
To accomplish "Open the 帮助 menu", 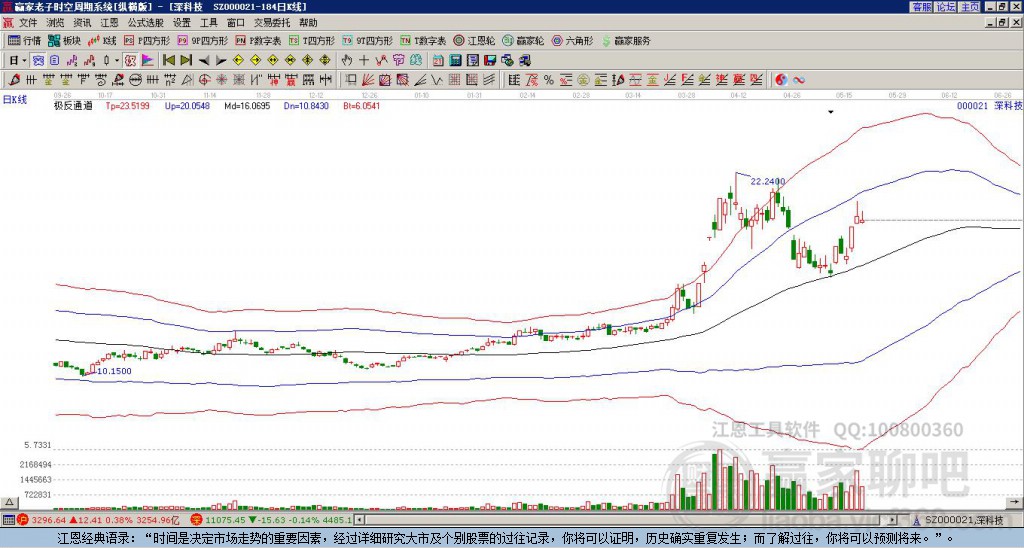I will [308, 23].
